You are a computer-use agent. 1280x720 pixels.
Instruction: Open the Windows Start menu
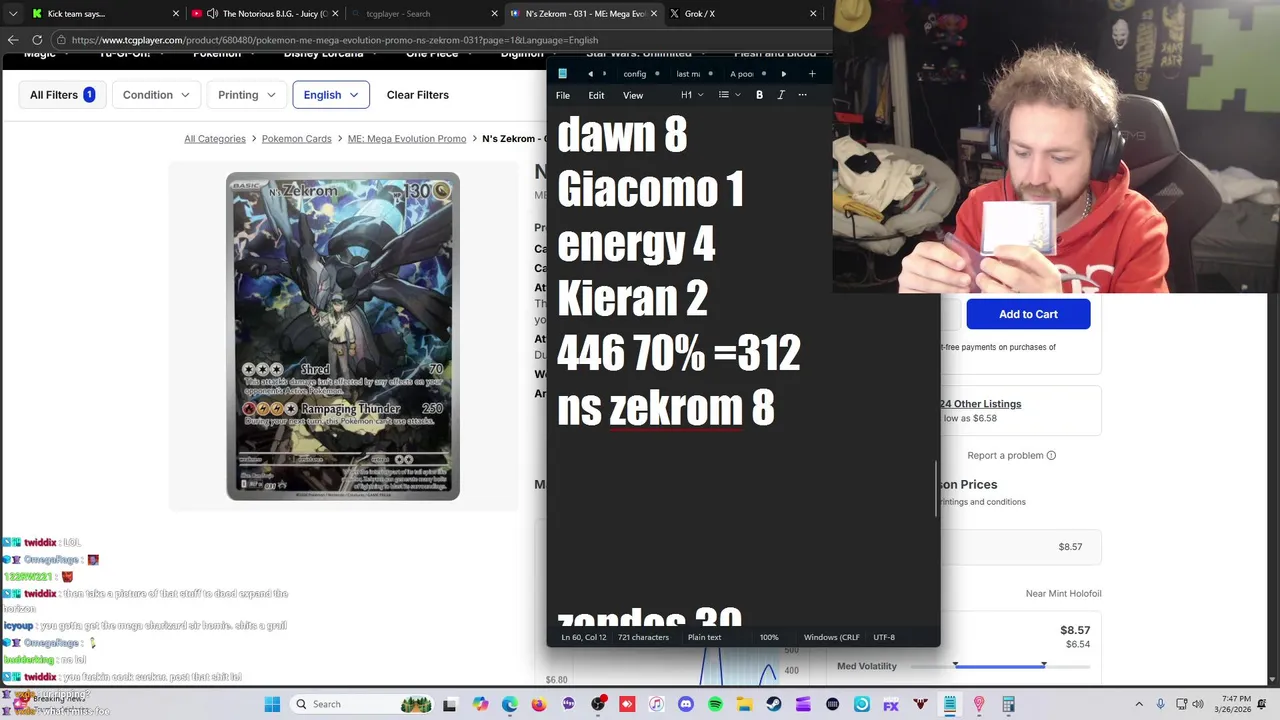272,704
